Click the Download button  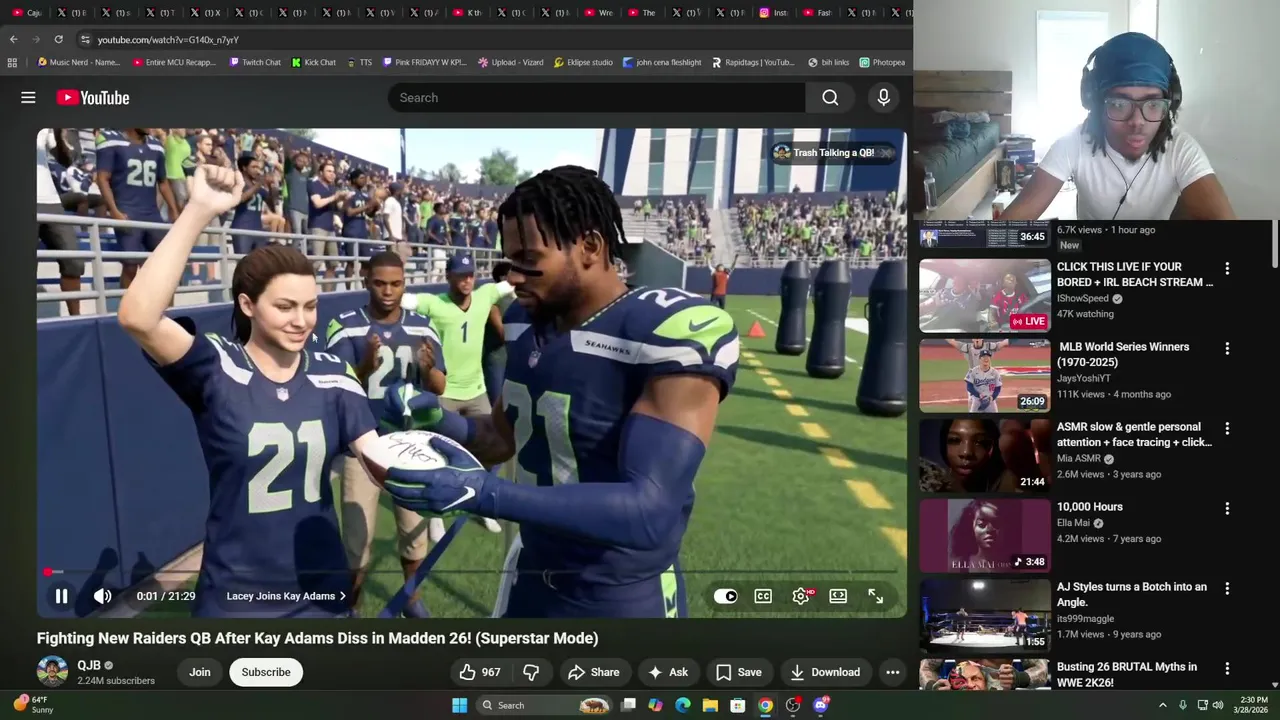[x=825, y=672]
